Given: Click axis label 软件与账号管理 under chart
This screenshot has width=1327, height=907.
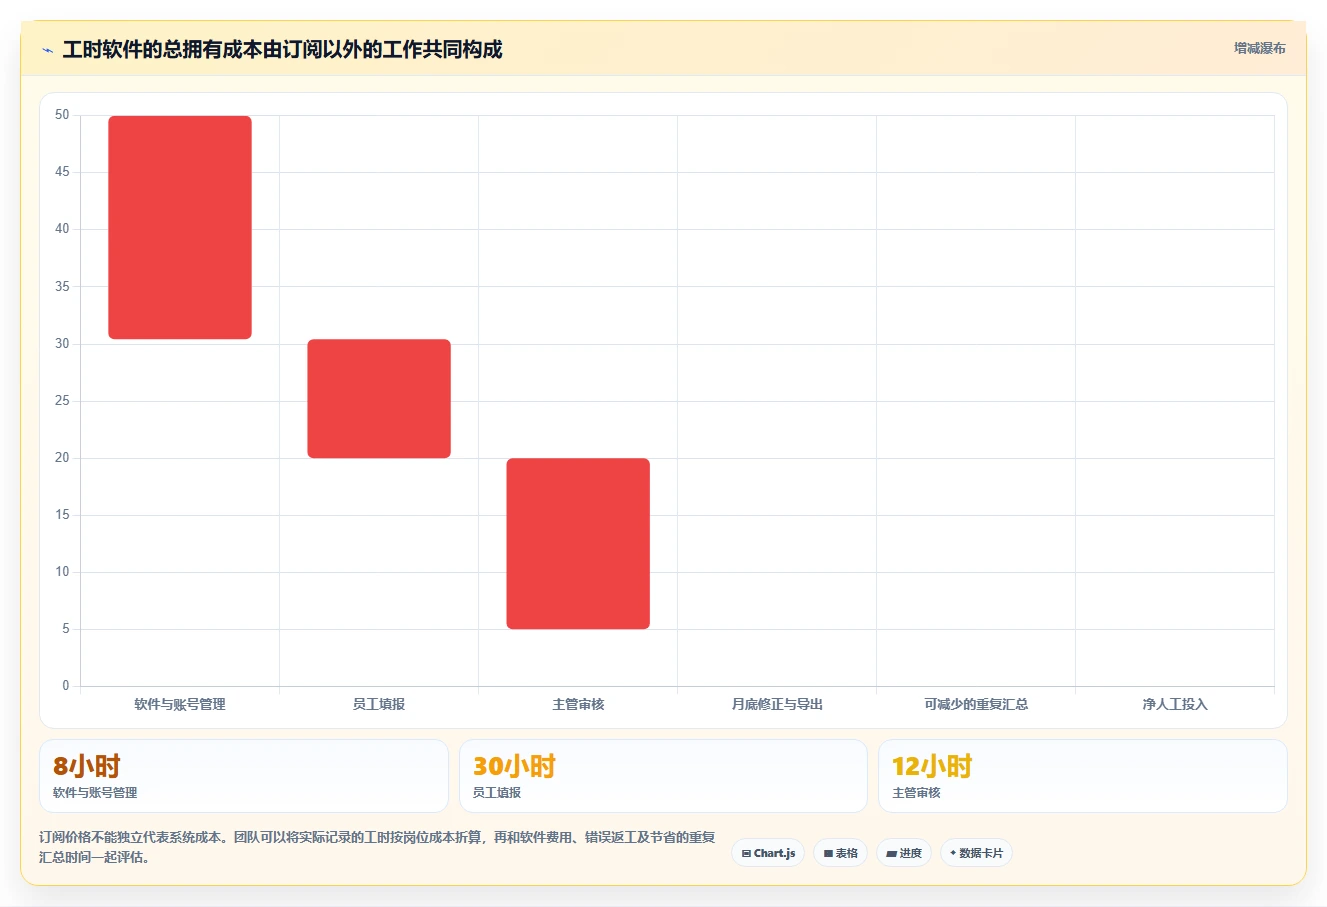Looking at the screenshot, I should pos(180,704).
